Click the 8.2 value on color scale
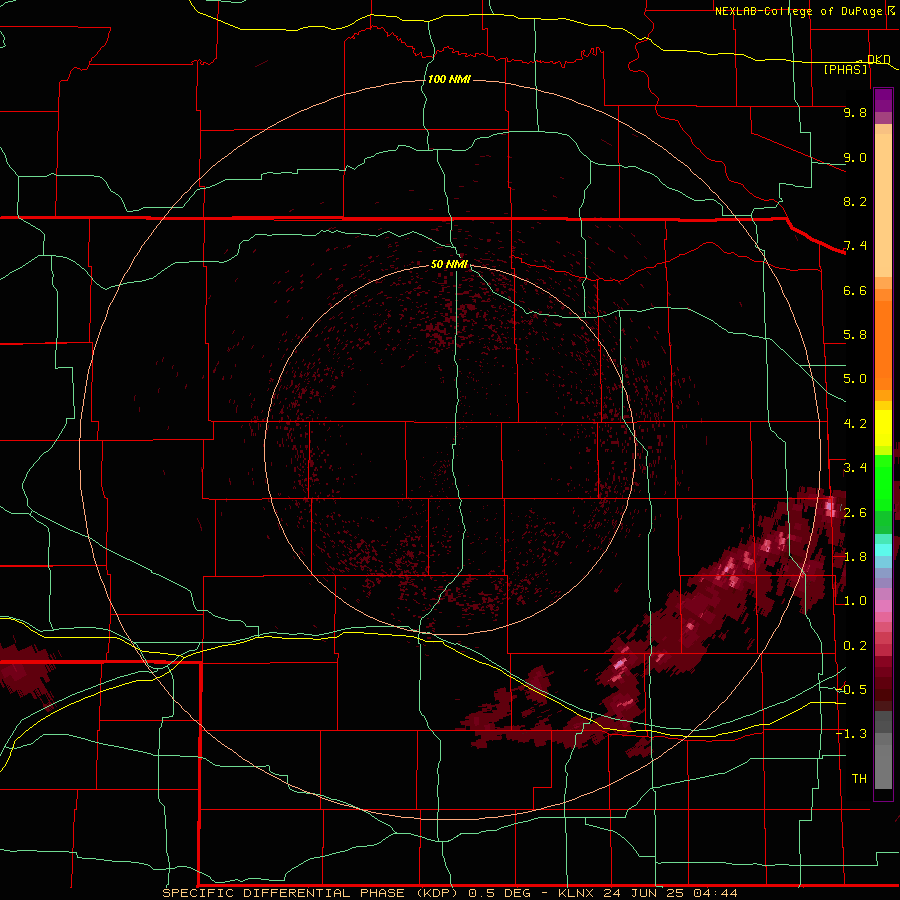900x900 pixels. click(855, 201)
